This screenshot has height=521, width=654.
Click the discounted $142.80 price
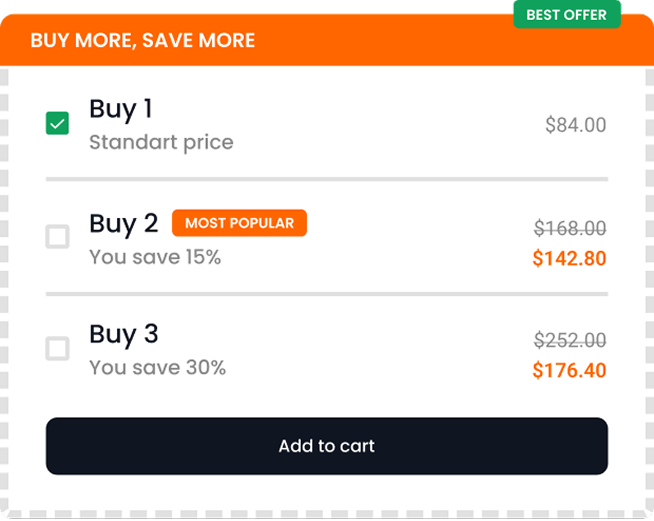point(569,258)
